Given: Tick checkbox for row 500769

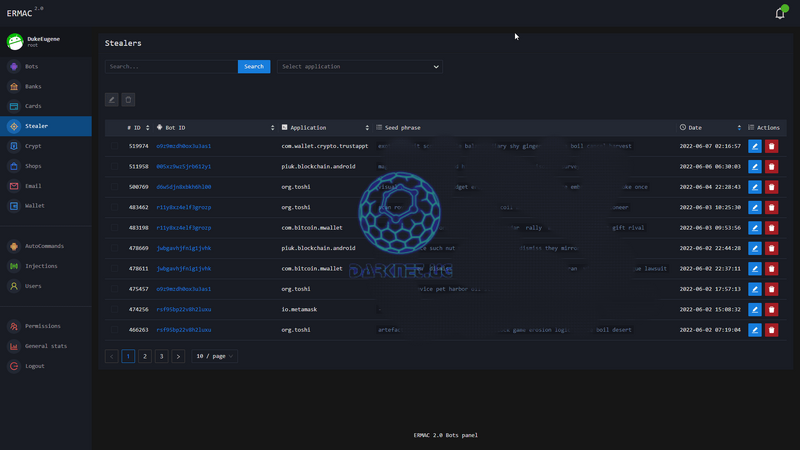Looking at the screenshot, I should click(114, 187).
